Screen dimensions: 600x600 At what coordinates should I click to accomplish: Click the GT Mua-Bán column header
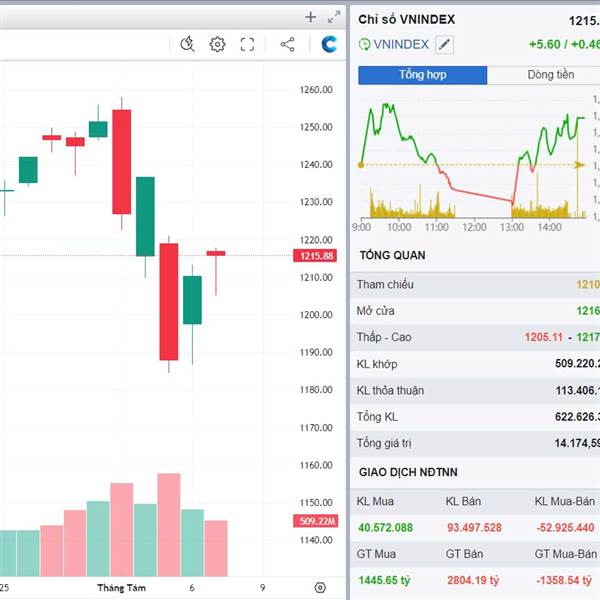566,554
